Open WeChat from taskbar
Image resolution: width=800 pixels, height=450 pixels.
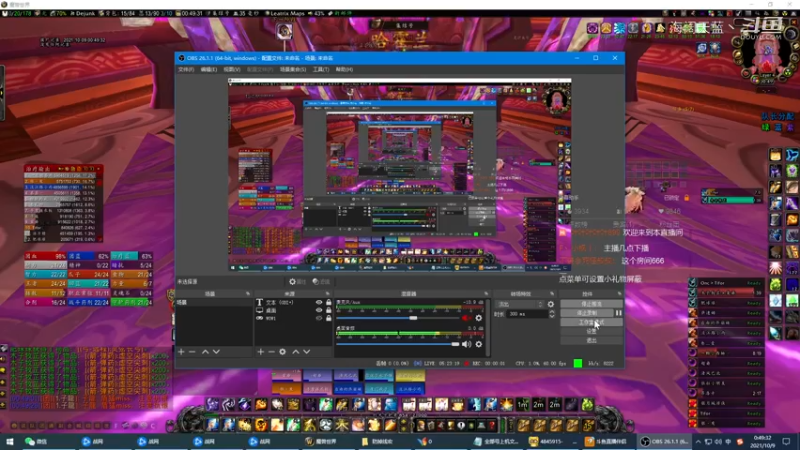pyautogui.click(x=36, y=441)
